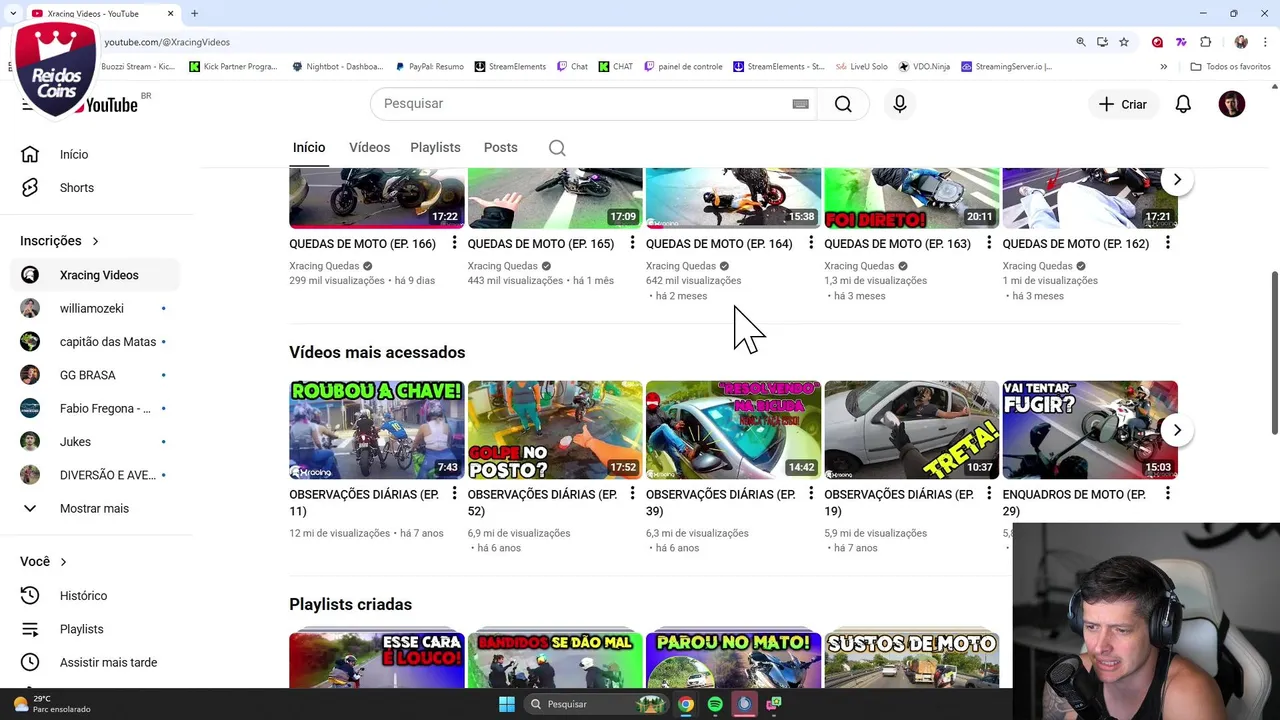Click the channel search magnifier icon
The height and width of the screenshot is (720, 1280).
557,148
